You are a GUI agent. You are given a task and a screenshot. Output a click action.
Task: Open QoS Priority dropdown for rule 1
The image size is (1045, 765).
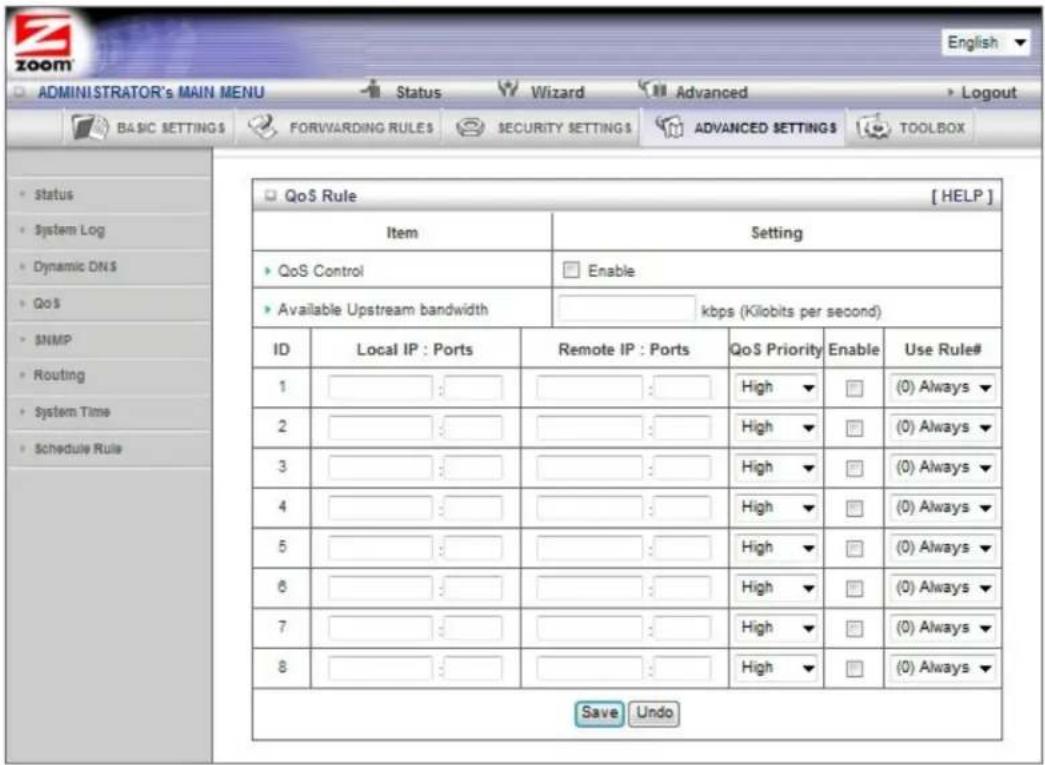click(x=776, y=387)
